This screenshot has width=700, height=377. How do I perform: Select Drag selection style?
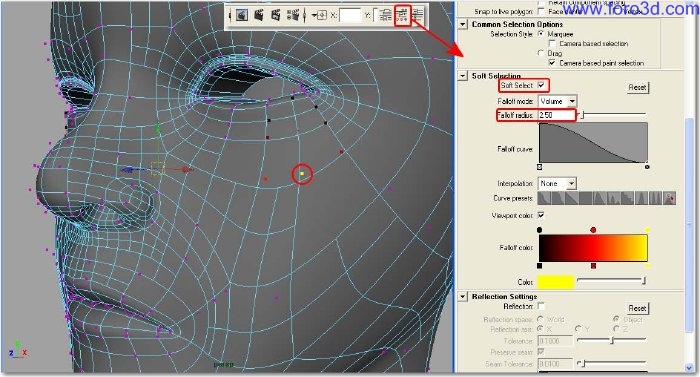542,53
